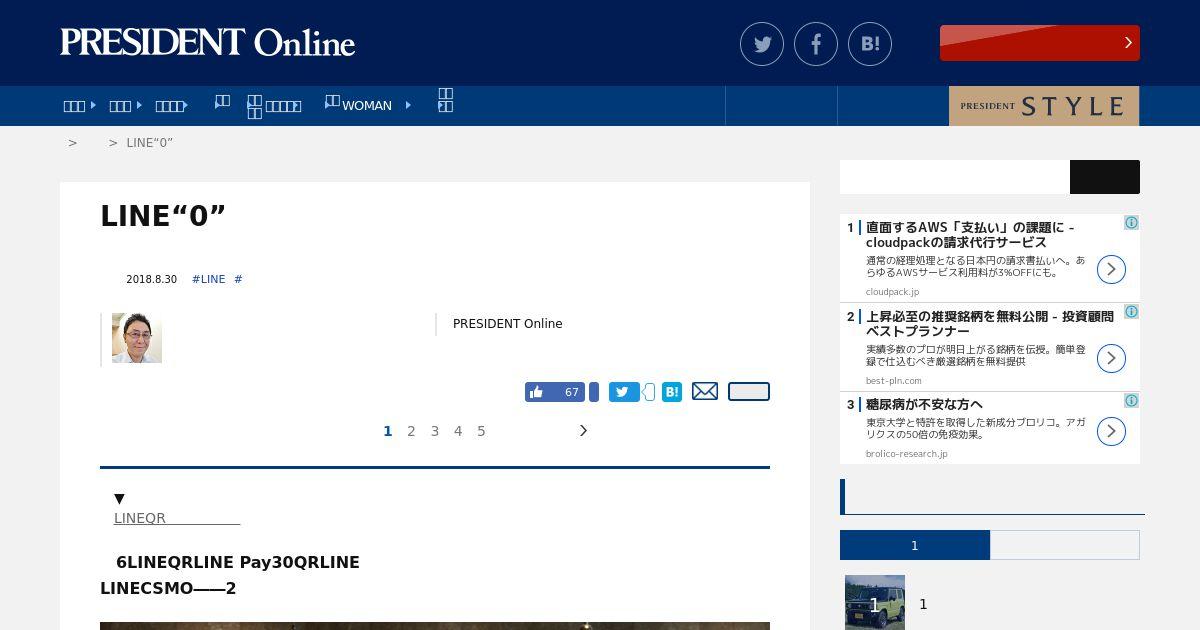Click the LINE"0" breadcrumb text
The height and width of the screenshot is (630, 1200).
tap(149, 143)
